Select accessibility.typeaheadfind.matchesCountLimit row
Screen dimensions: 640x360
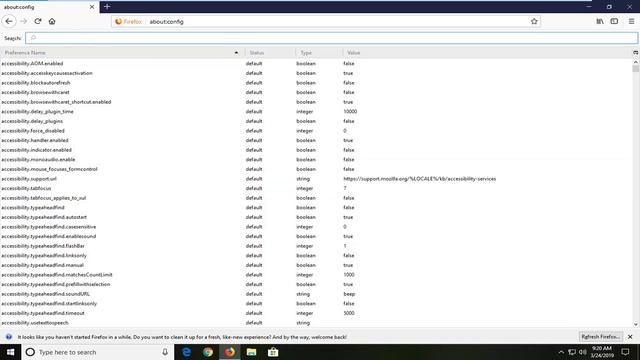tap(316, 275)
